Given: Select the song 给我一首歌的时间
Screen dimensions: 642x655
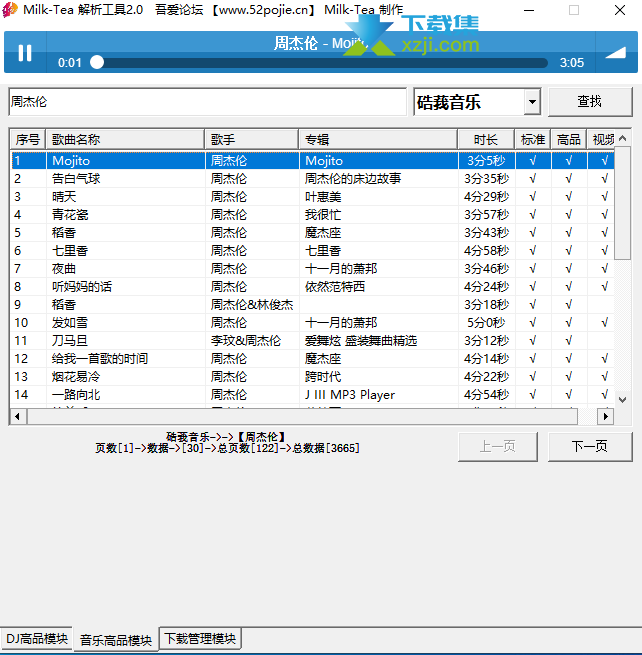Looking at the screenshot, I should pos(100,358).
